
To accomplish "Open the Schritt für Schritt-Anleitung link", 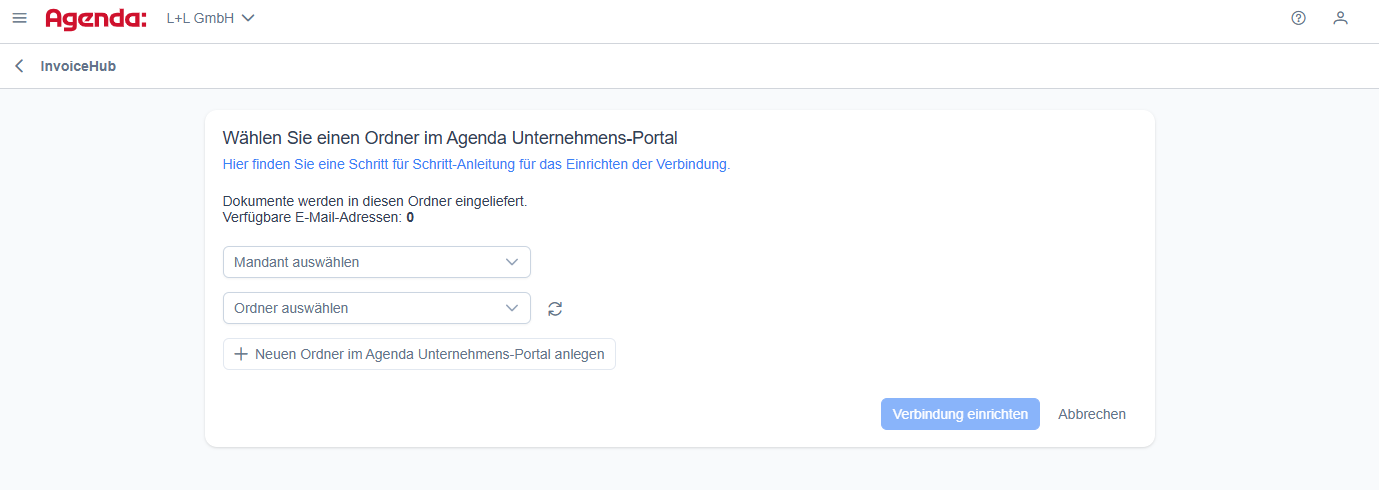I will pos(476,164).
